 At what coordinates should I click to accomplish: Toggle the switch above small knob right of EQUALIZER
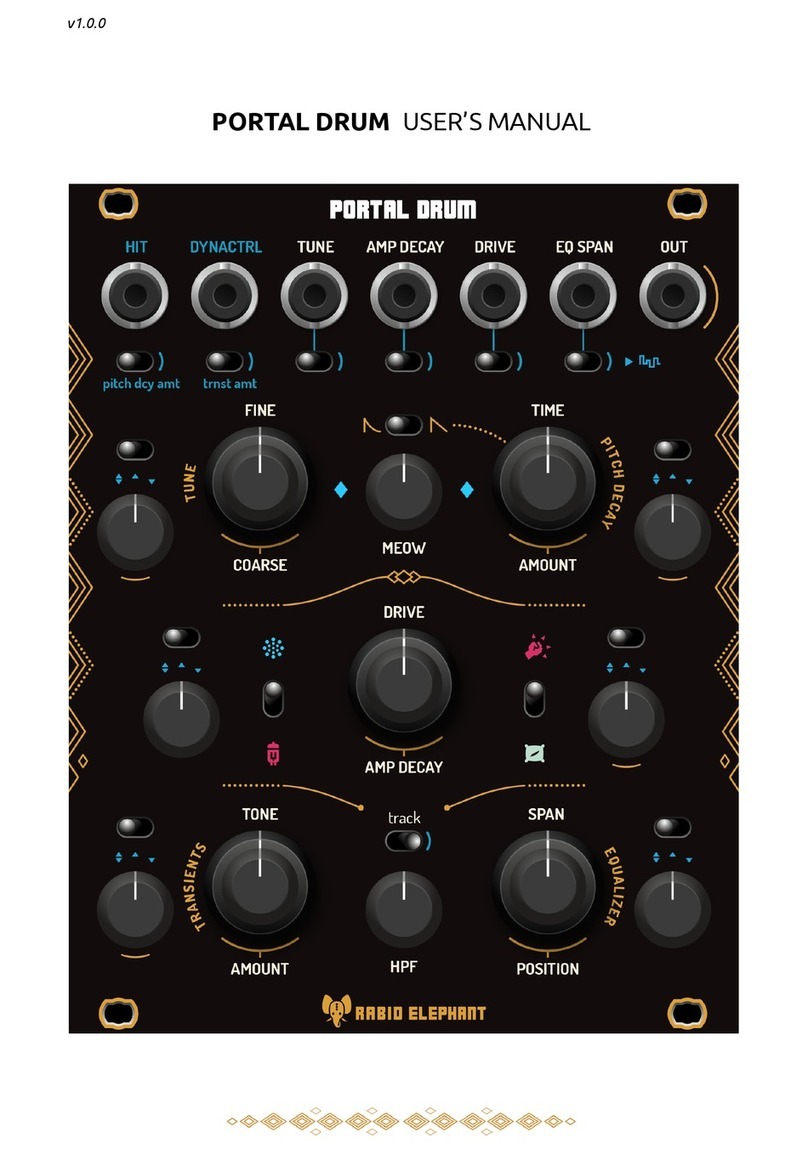coord(673,827)
